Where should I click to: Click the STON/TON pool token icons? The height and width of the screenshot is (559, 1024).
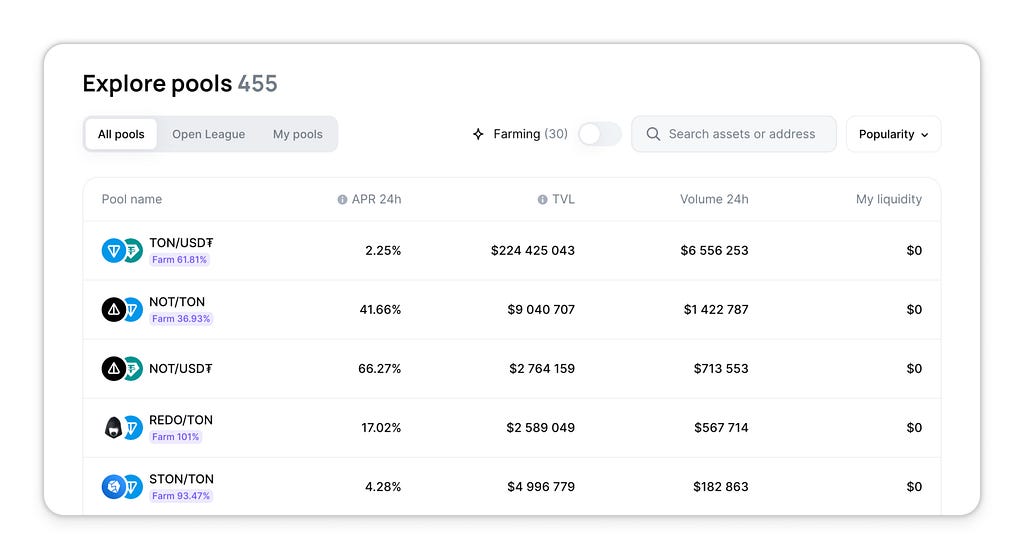click(122, 487)
